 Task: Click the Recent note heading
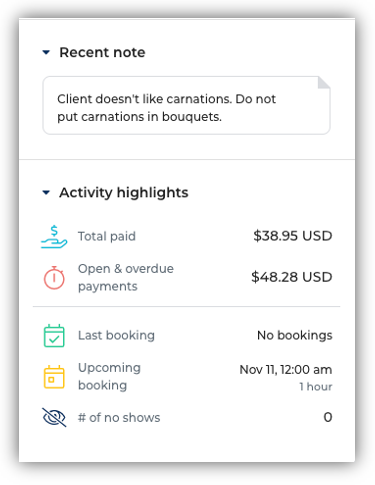pyautogui.click(x=102, y=52)
